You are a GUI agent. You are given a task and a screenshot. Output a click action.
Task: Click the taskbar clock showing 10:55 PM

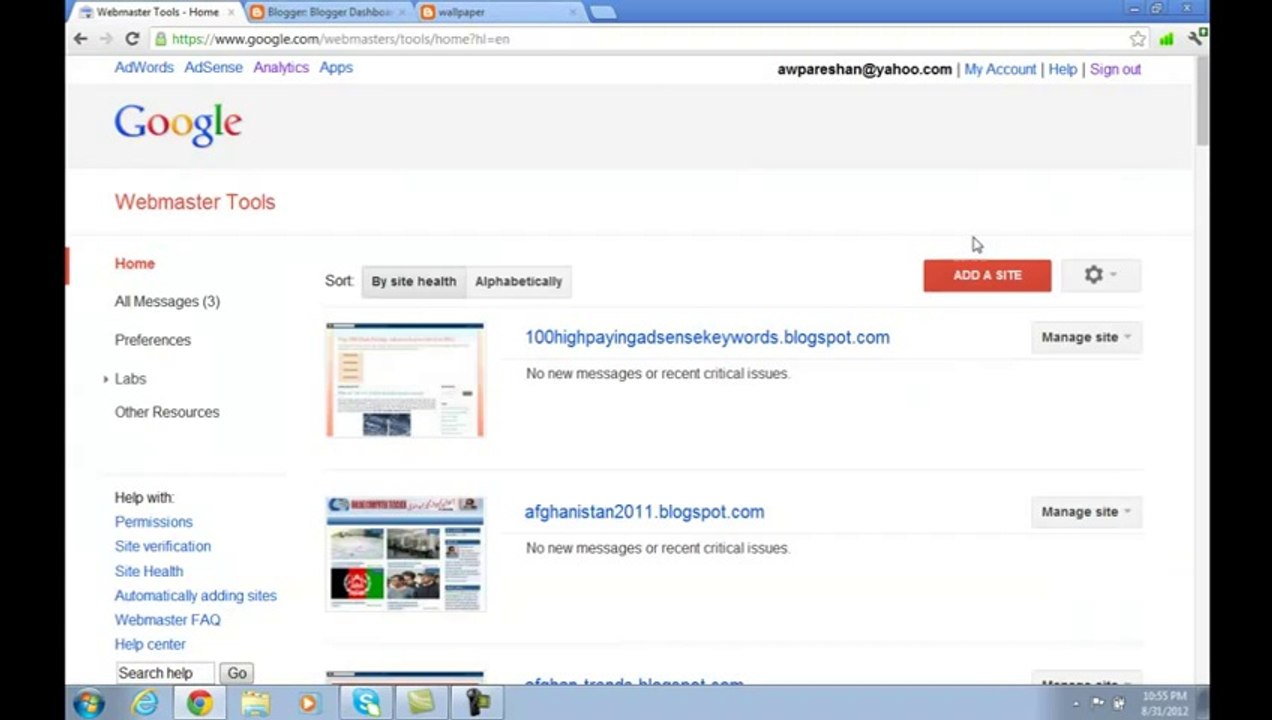click(1163, 703)
